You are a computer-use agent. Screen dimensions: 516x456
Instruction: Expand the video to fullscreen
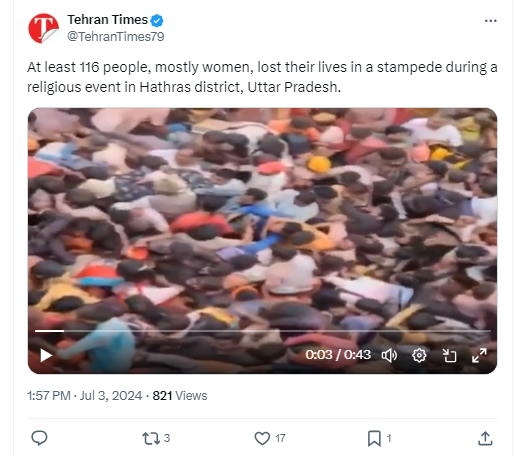(479, 355)
